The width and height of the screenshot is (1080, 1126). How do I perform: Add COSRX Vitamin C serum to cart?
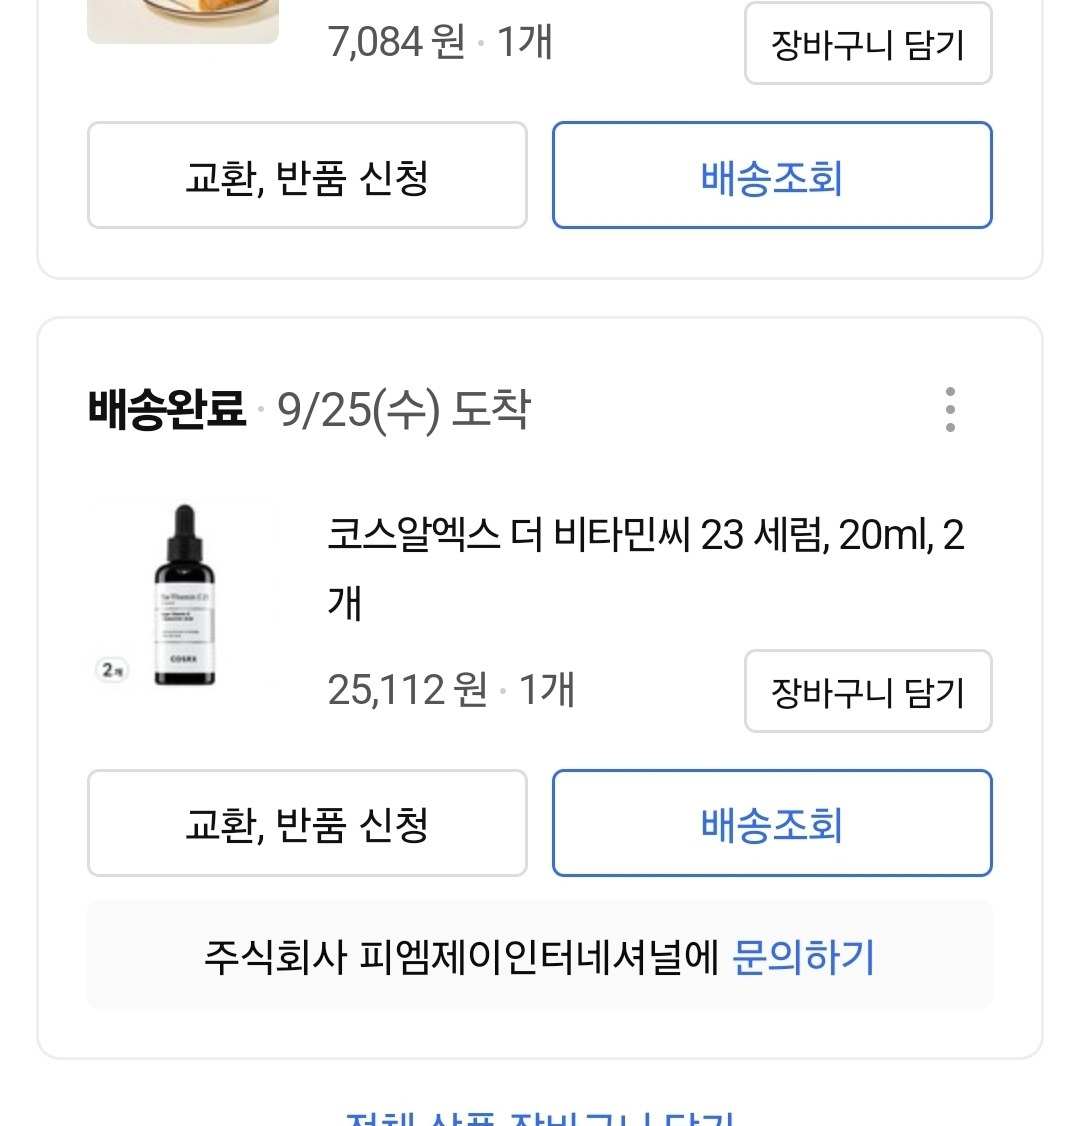tap(867, 692)
